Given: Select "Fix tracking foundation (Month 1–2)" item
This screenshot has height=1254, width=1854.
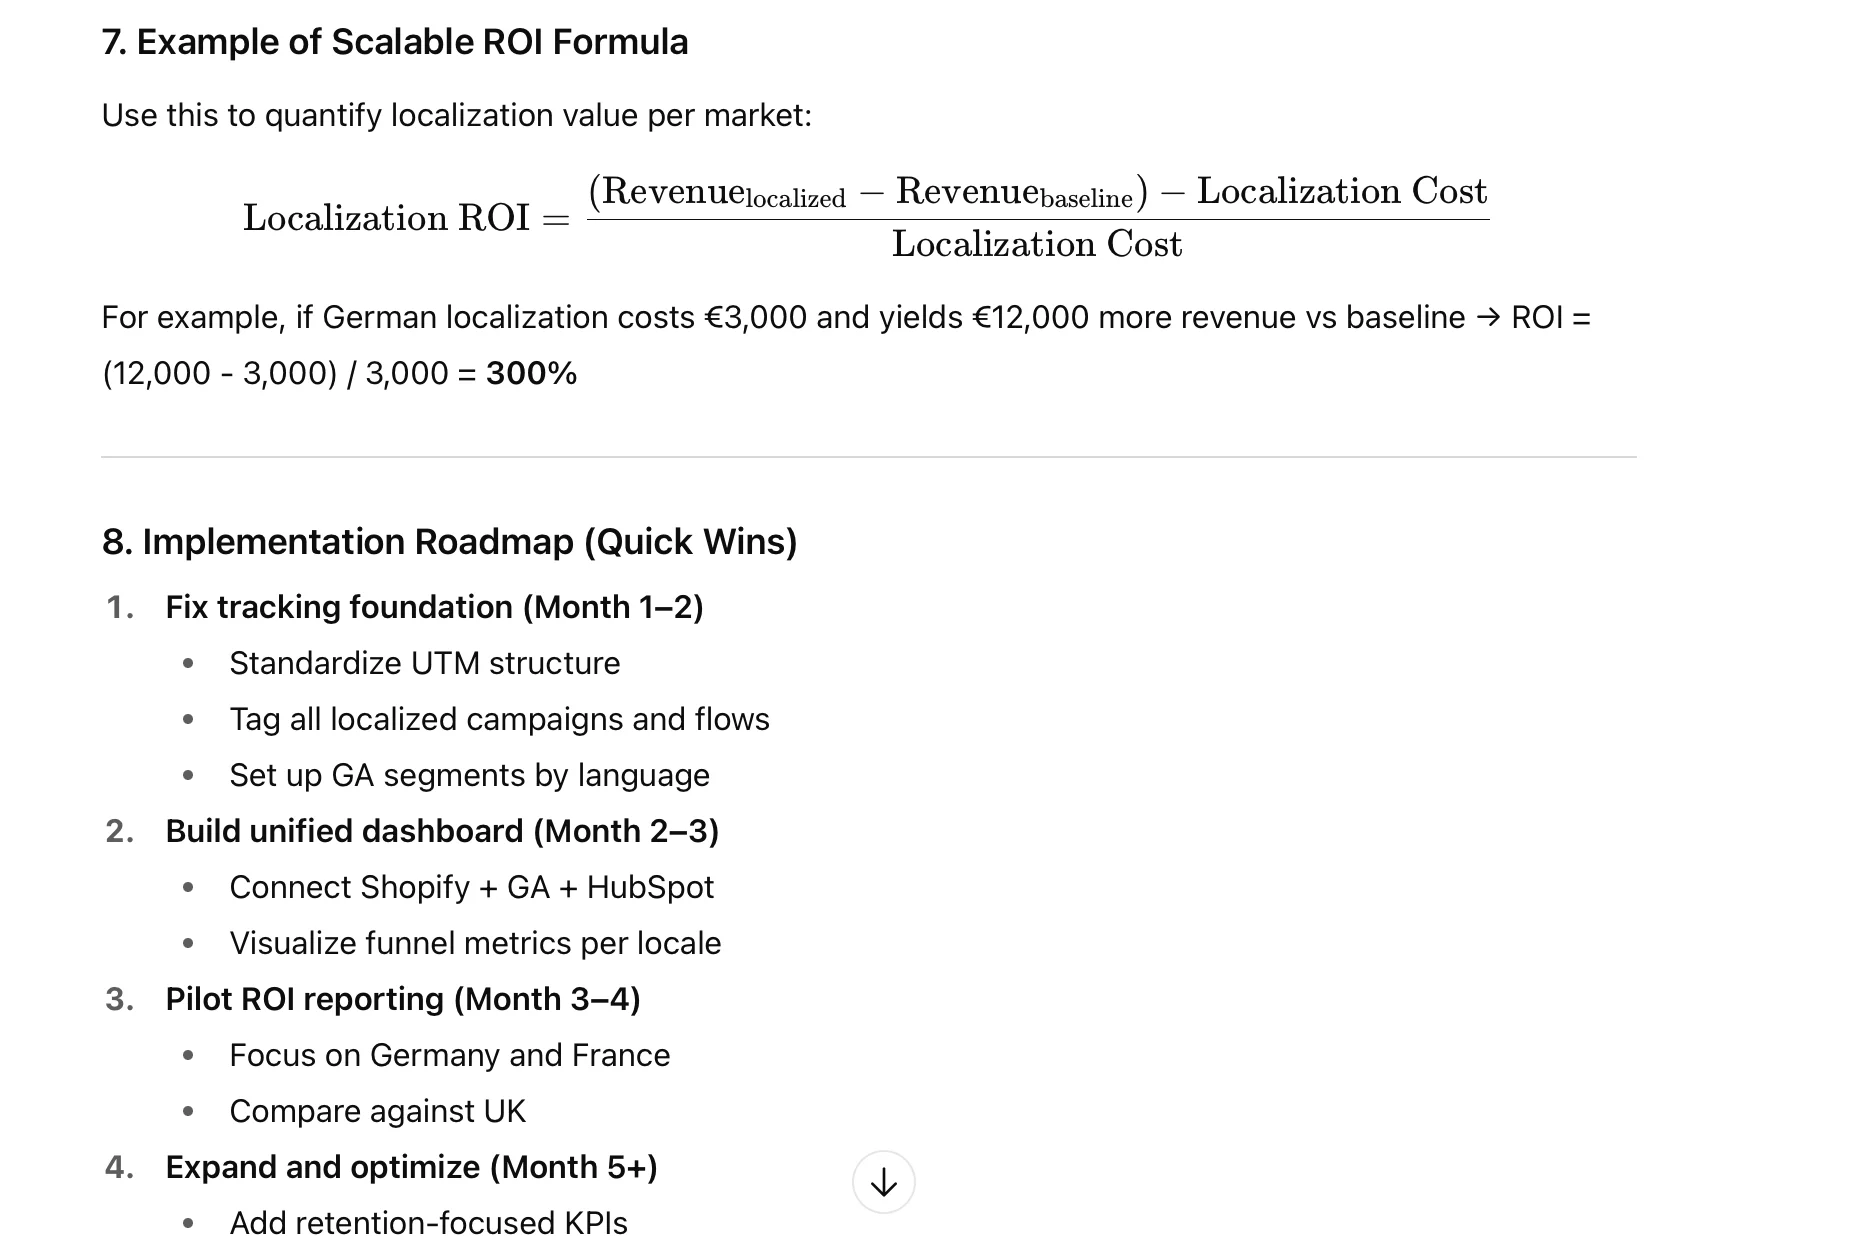Looking at the screenshot, I should click(x=434, y=607).
